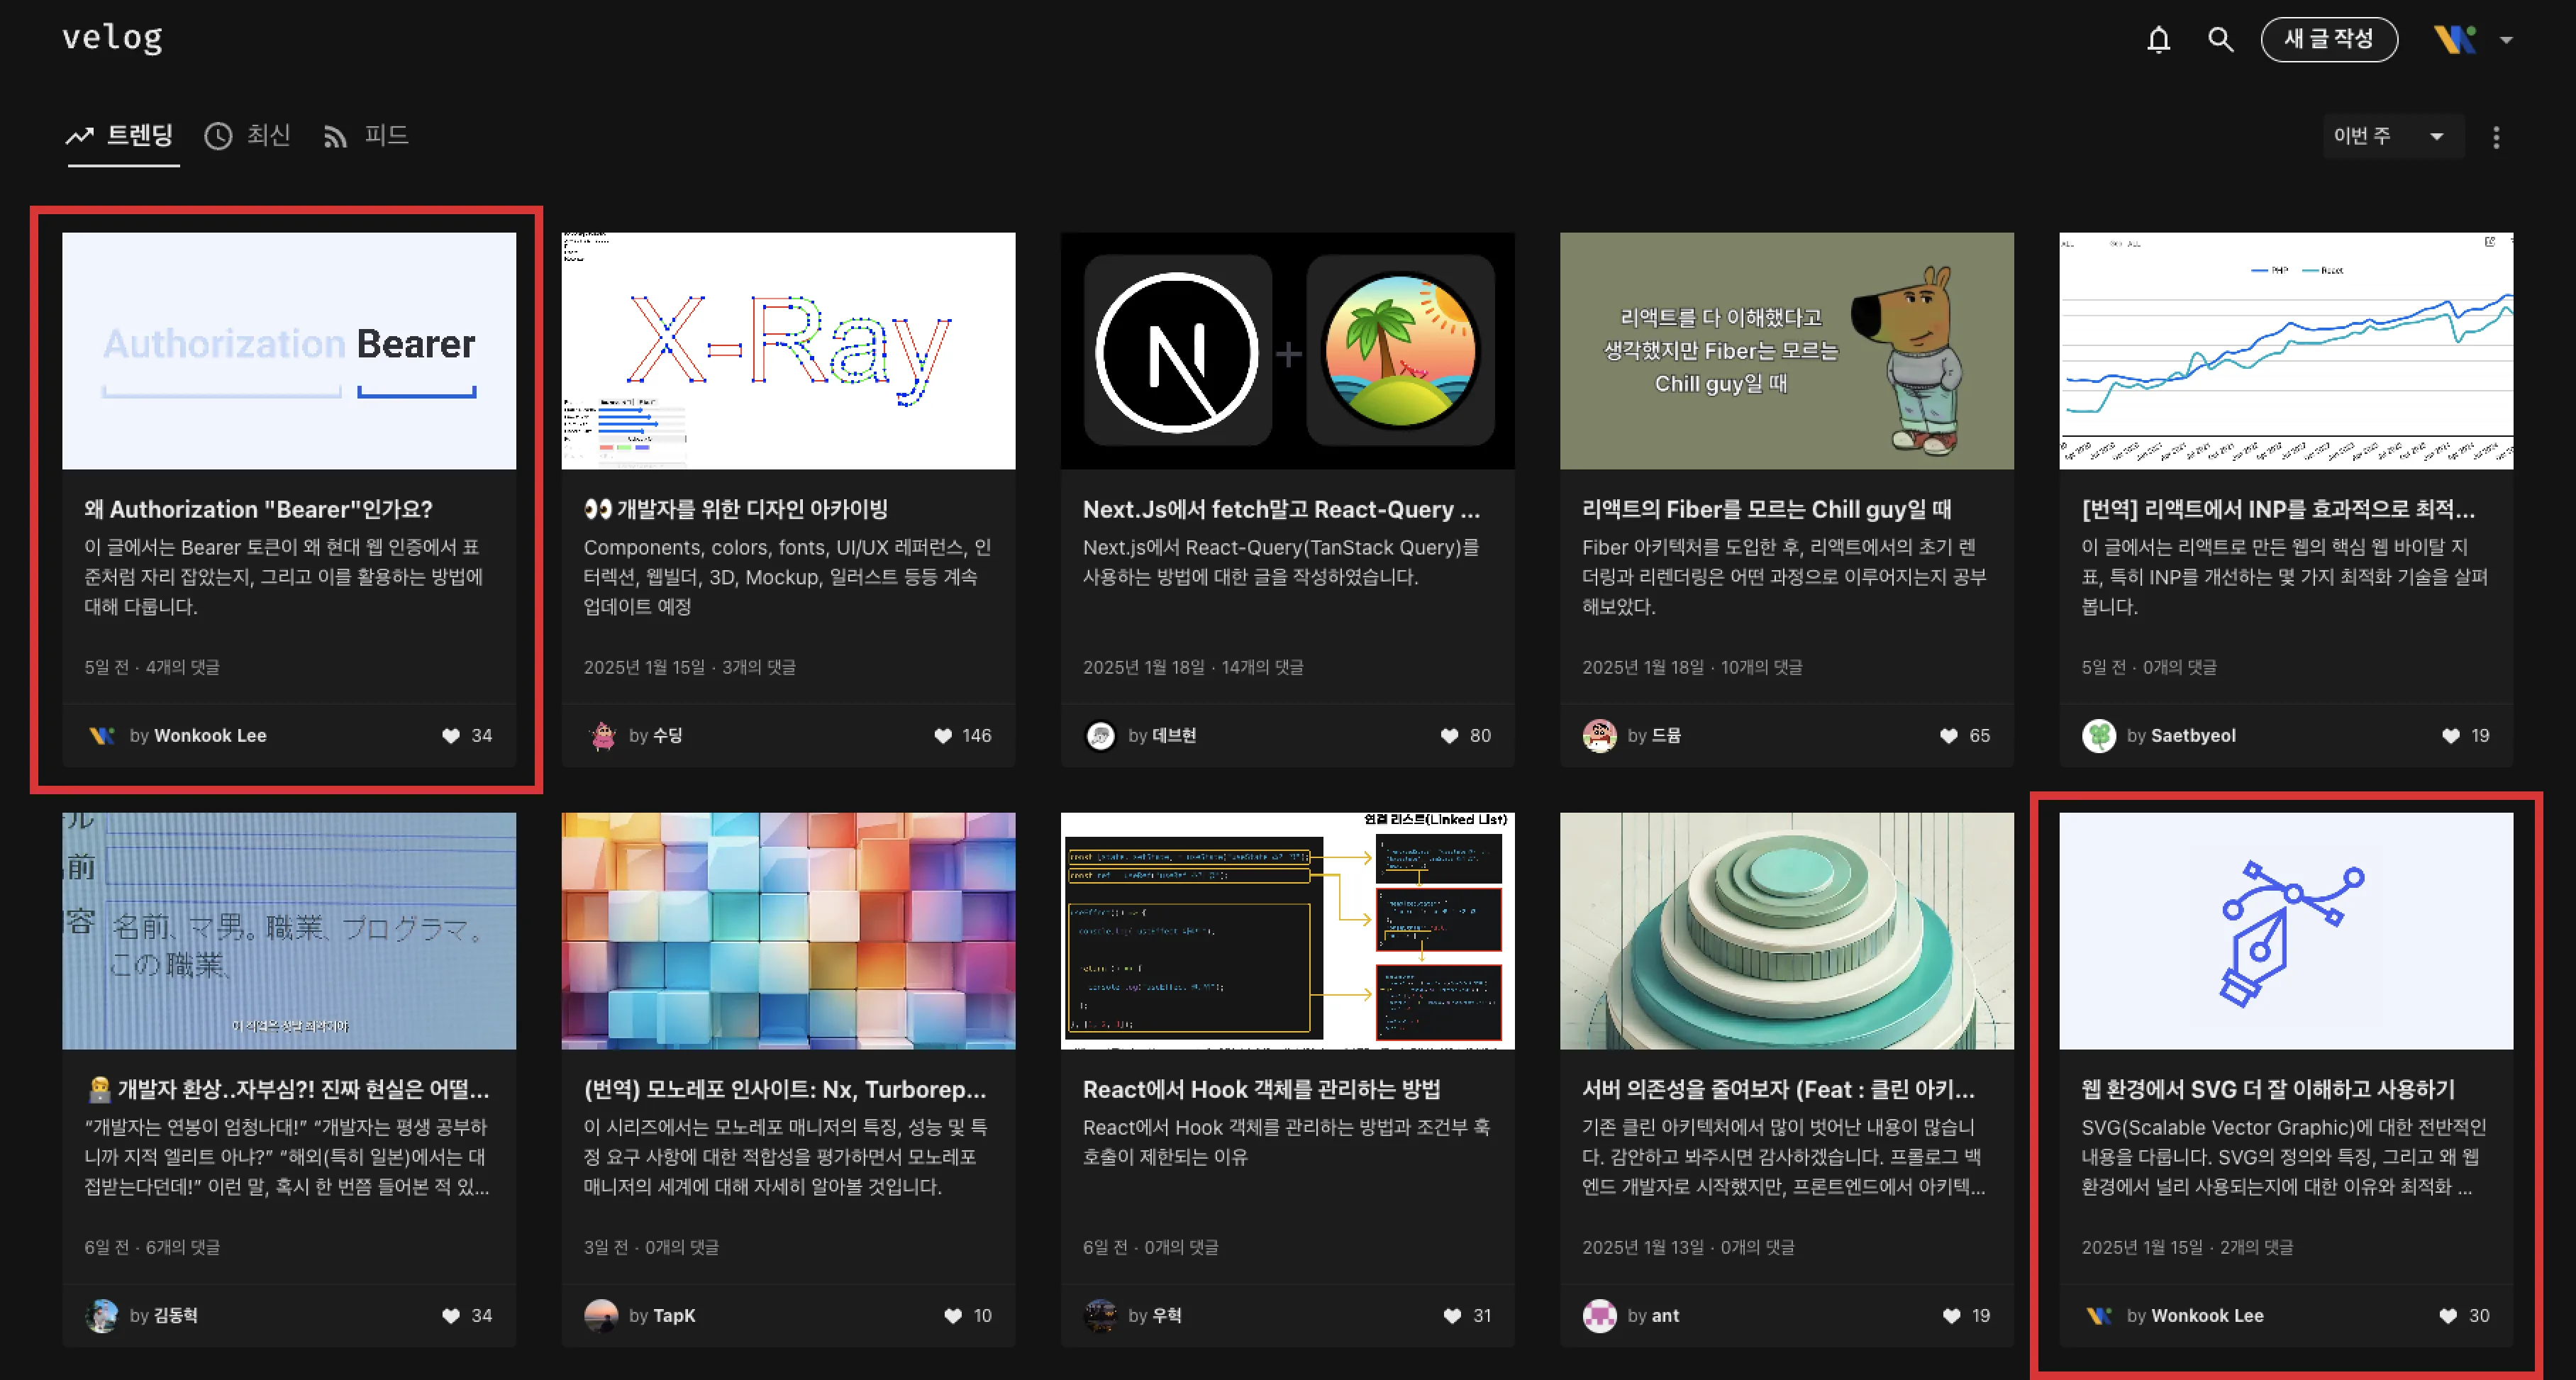2576x1380 pixels.
Task: Open the line chart INP thumbnail
Action: point(2286,351)
